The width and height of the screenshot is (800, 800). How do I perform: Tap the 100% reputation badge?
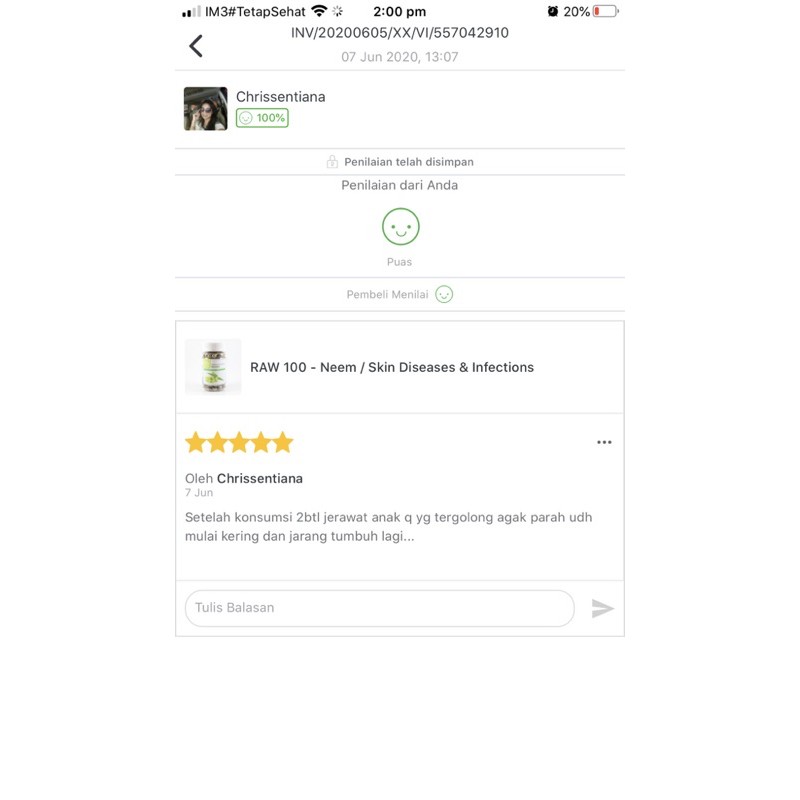click(262, 118)
